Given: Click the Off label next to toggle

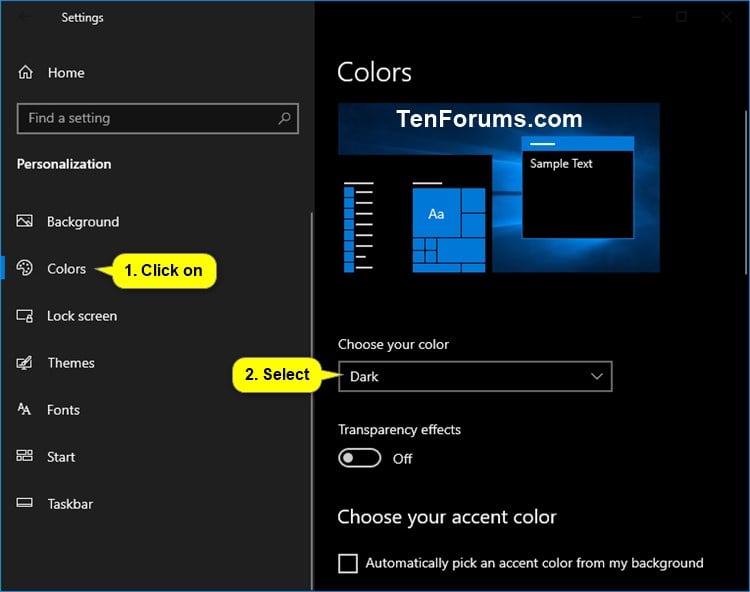Looking at the screenshot, I should (x=402, y=459).
